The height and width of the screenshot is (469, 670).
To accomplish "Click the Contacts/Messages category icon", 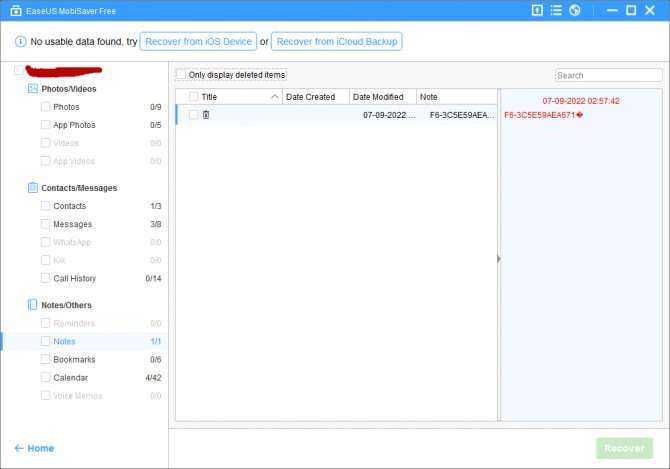I will click(x=32, y=188).
